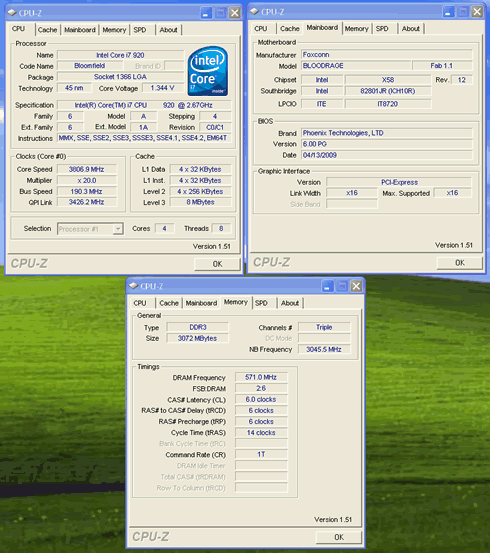
Task: Click the Intel Core i7 logo
Action: click(207, 71)
